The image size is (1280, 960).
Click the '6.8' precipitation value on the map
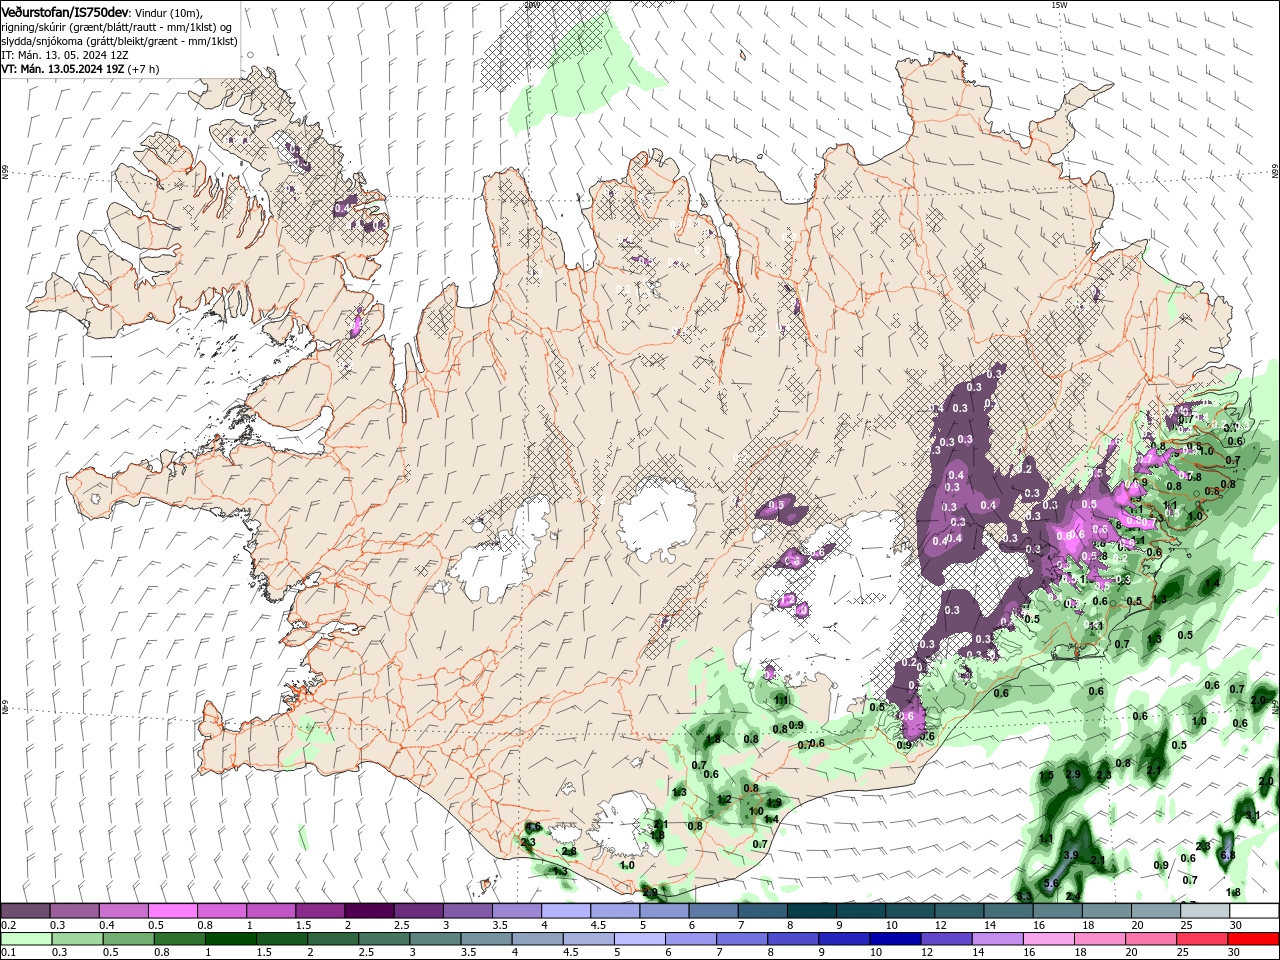coord(1228,855)
